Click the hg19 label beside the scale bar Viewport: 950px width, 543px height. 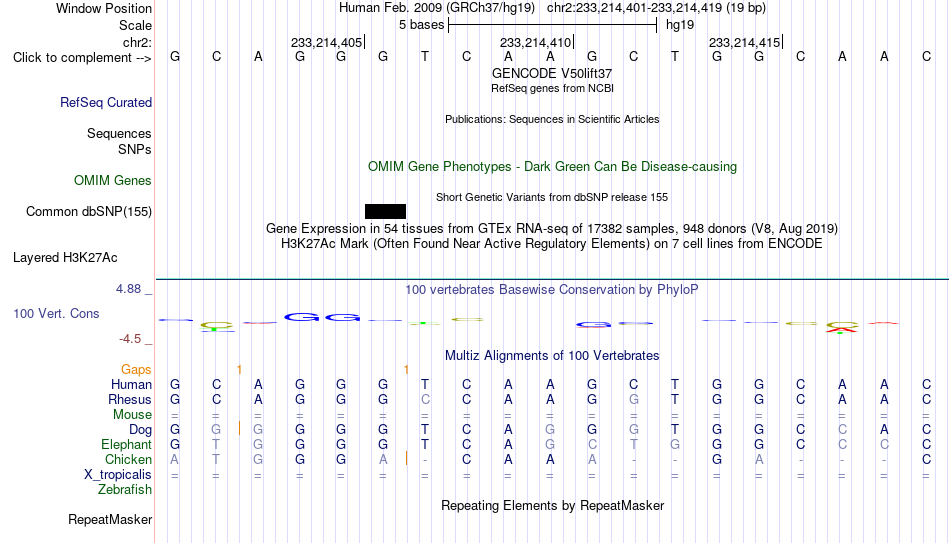680,25
